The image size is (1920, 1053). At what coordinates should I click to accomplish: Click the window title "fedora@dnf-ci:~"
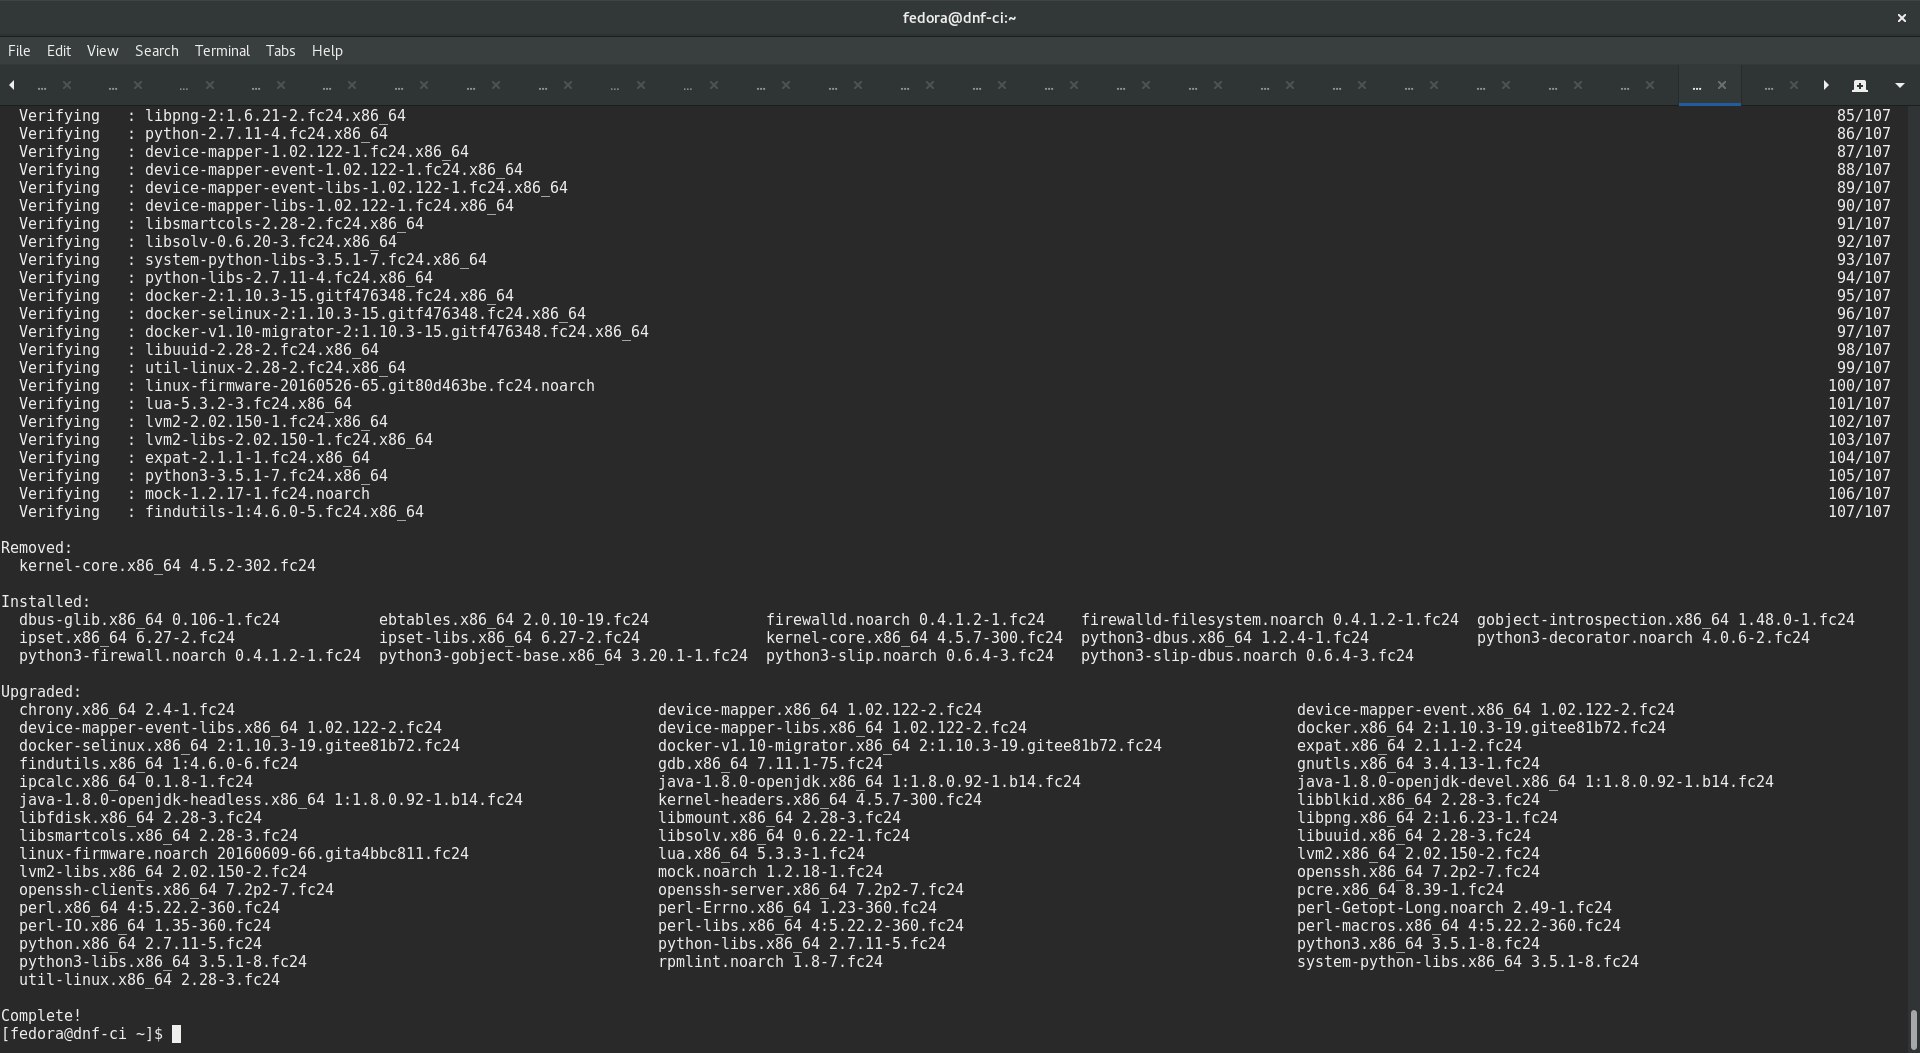click(959, 18)
